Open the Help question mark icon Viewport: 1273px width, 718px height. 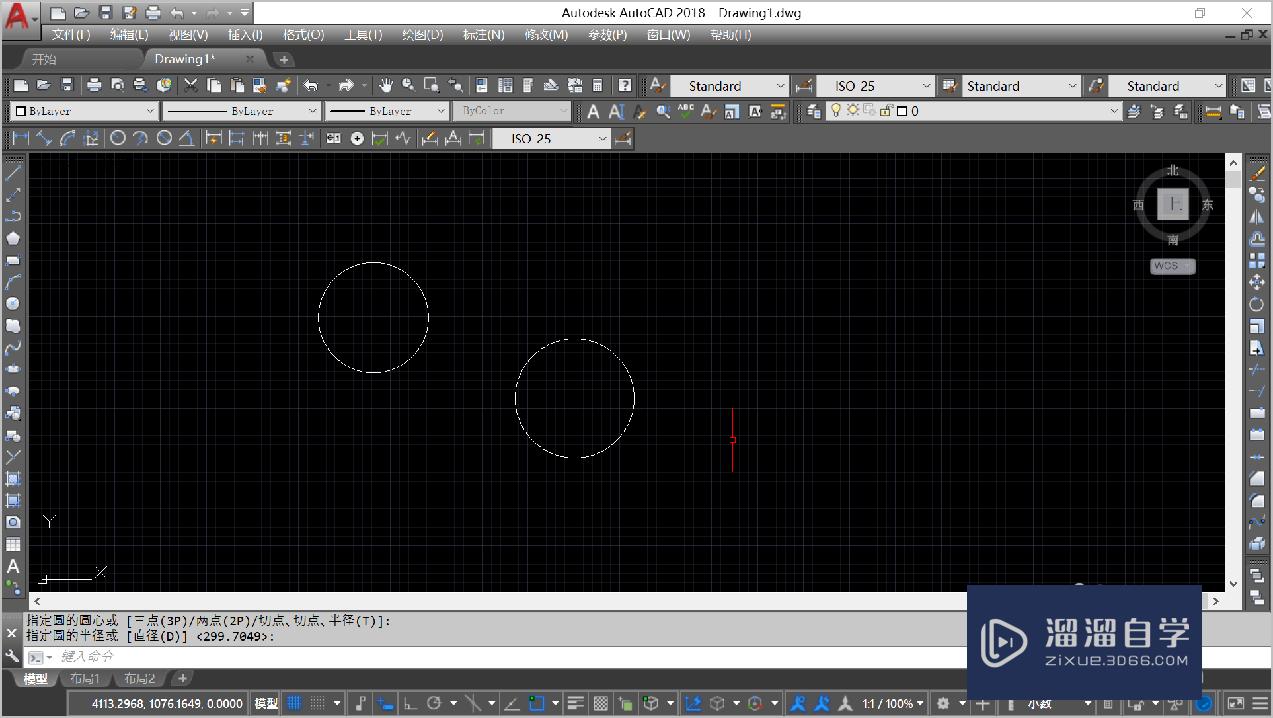624,86
